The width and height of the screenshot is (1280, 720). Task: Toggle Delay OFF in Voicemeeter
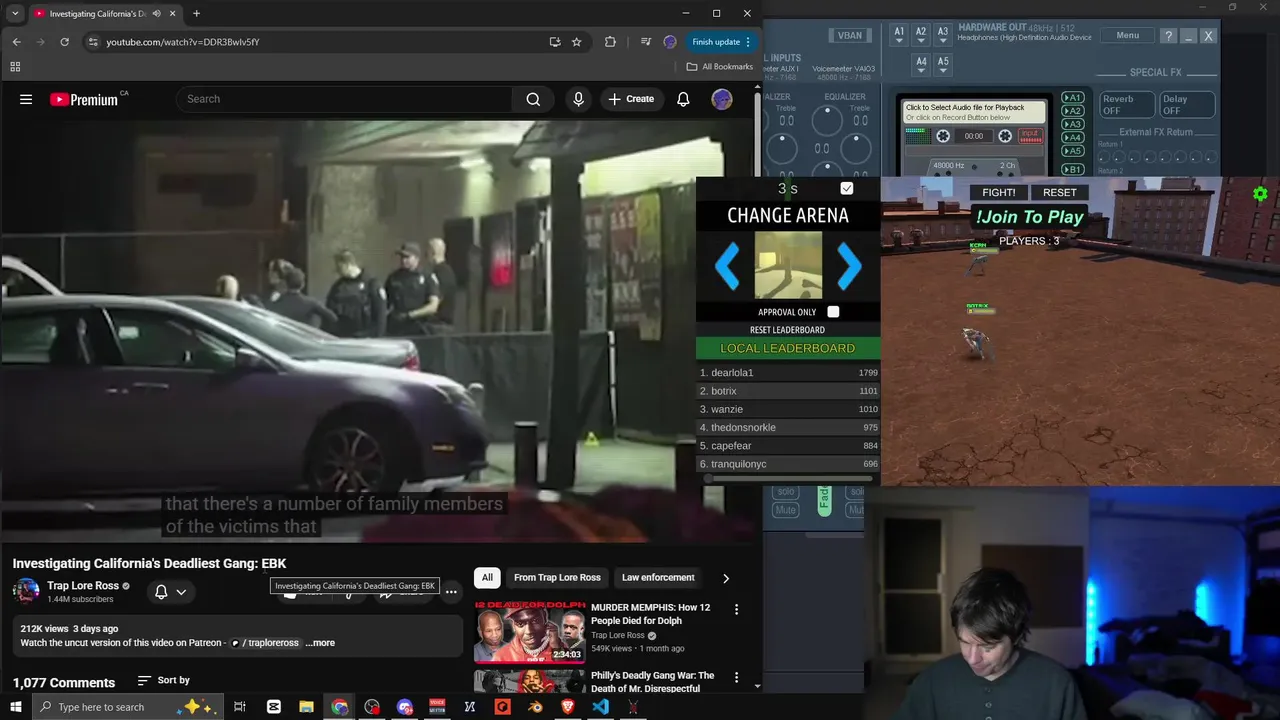[1187, 105]
